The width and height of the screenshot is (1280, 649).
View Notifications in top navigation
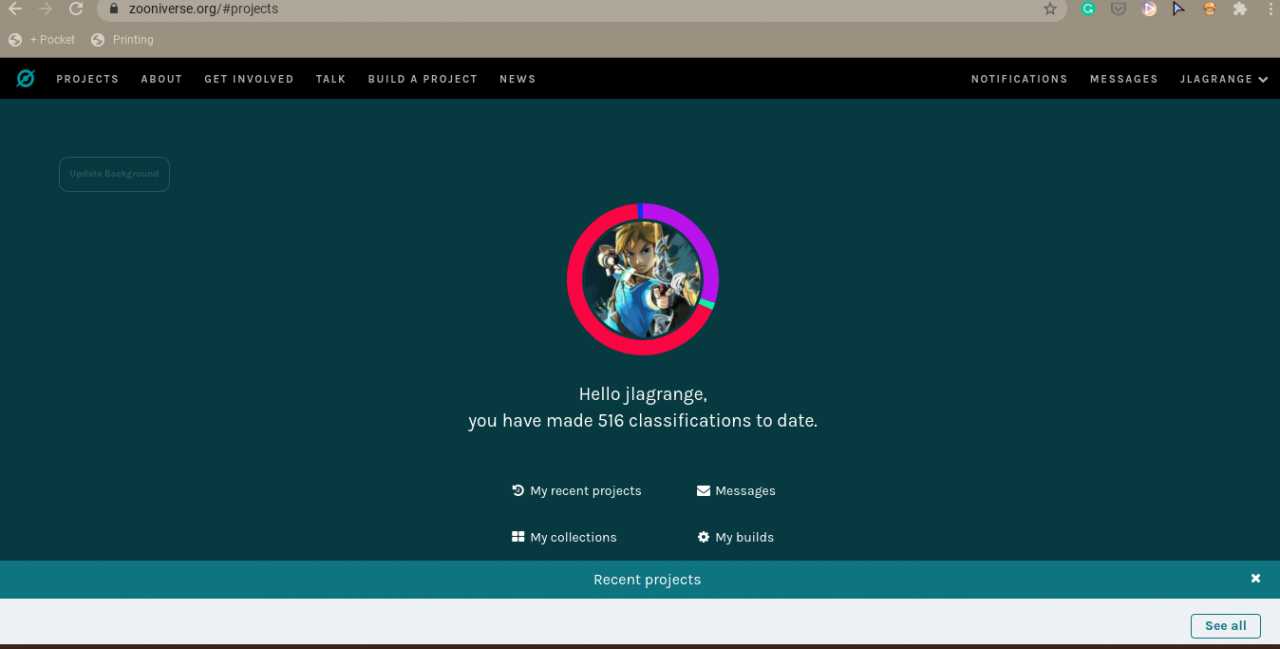pos(1019,79)
